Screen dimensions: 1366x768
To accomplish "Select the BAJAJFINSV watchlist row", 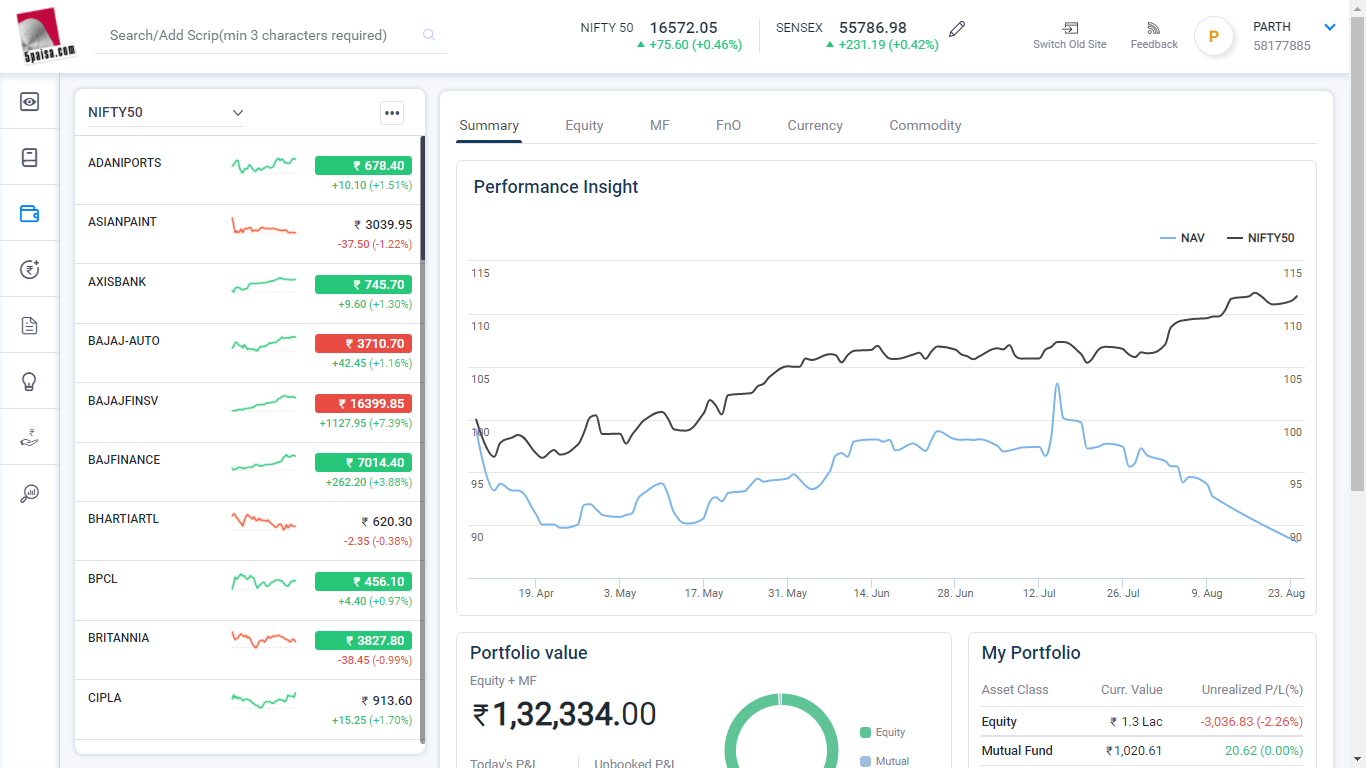I will tap(250, 412).
